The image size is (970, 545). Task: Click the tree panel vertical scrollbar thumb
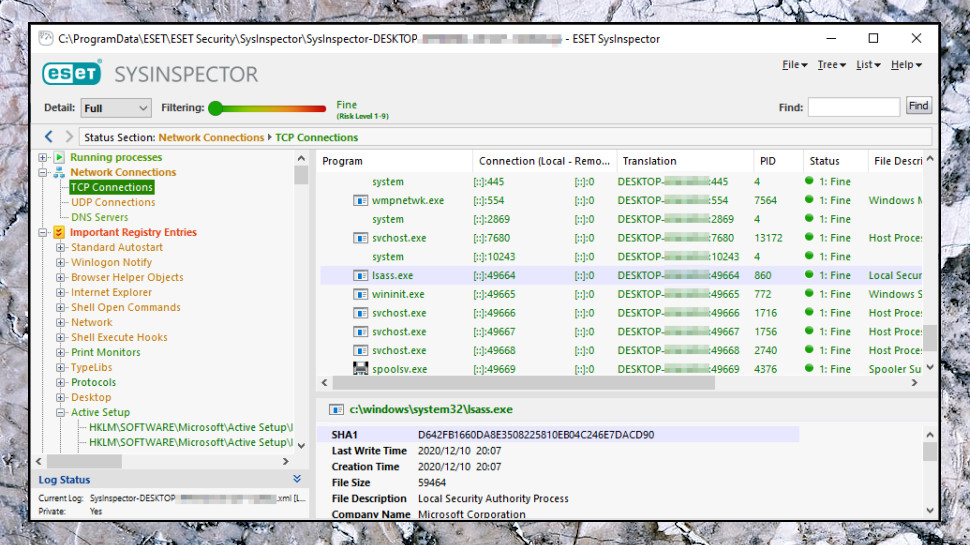301,175
